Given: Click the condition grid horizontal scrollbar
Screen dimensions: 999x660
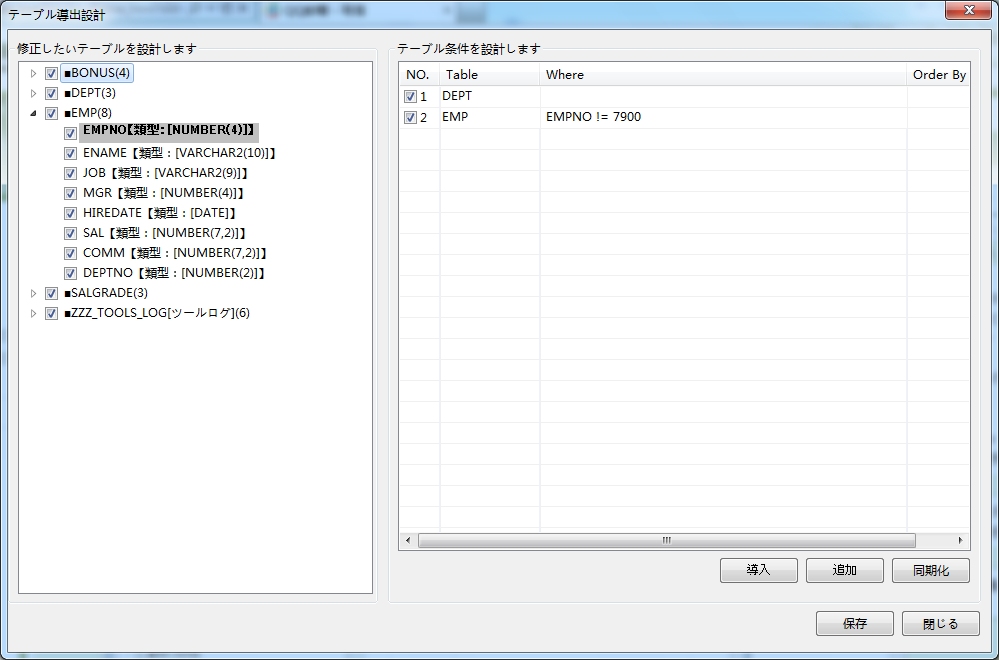Looking at the screenshot, I should 665,540.
